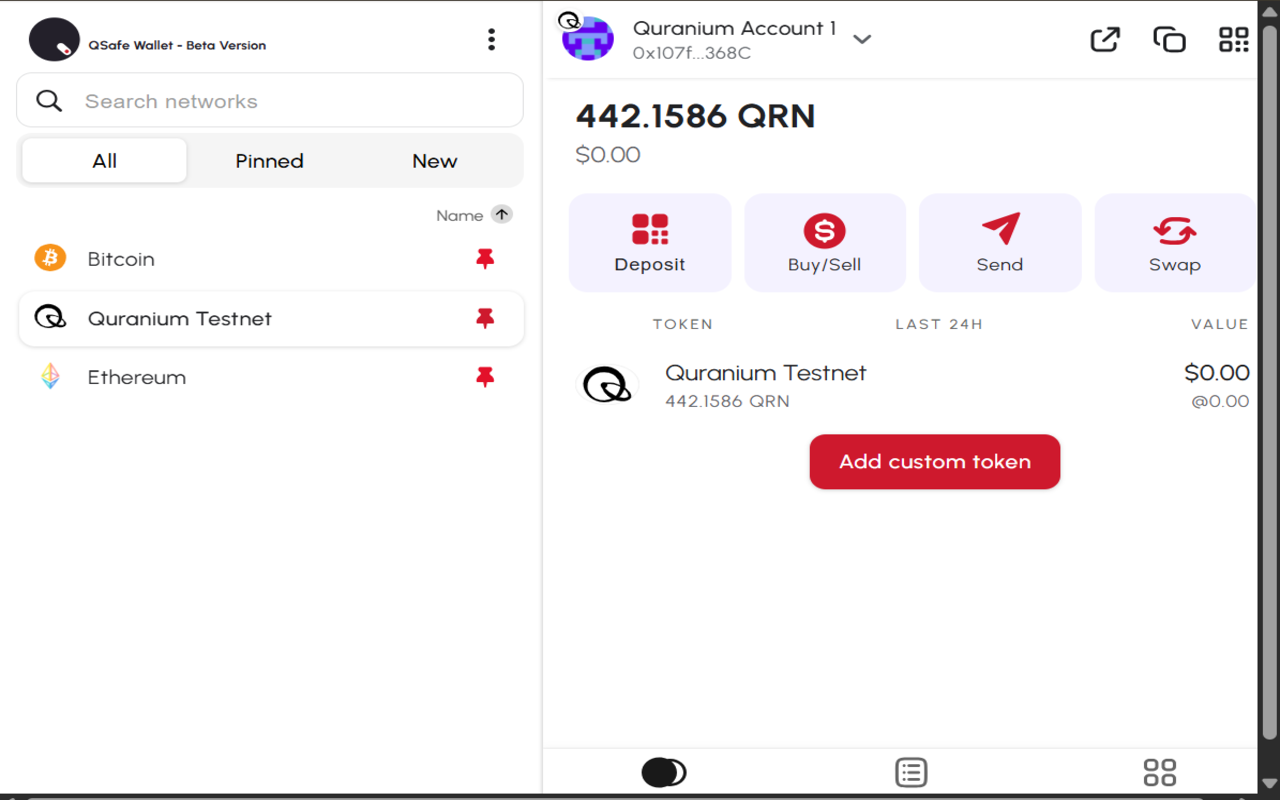
Task: Expand the Quranium Account 1 dropdown
Action: pos(862,41)
